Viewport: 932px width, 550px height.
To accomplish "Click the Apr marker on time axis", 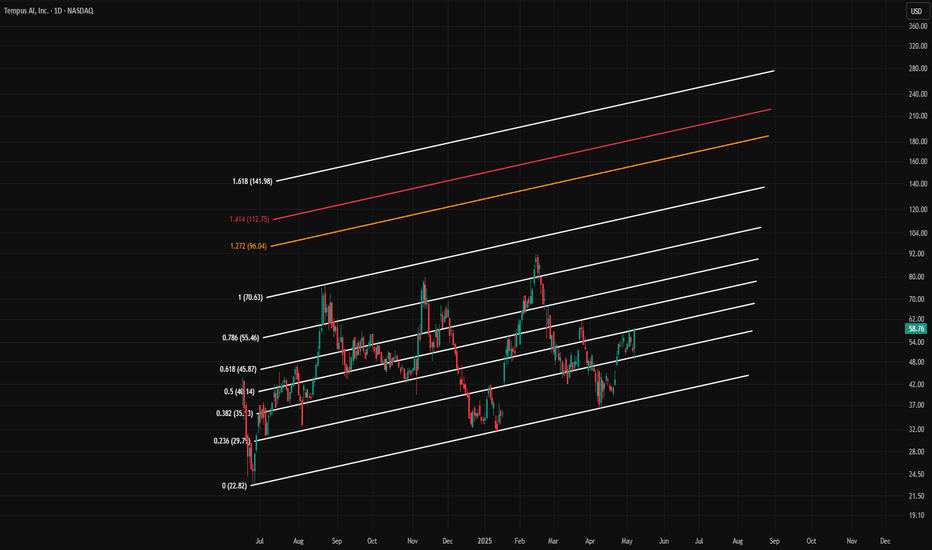I will pyautogui.click(x=590, y=541).
